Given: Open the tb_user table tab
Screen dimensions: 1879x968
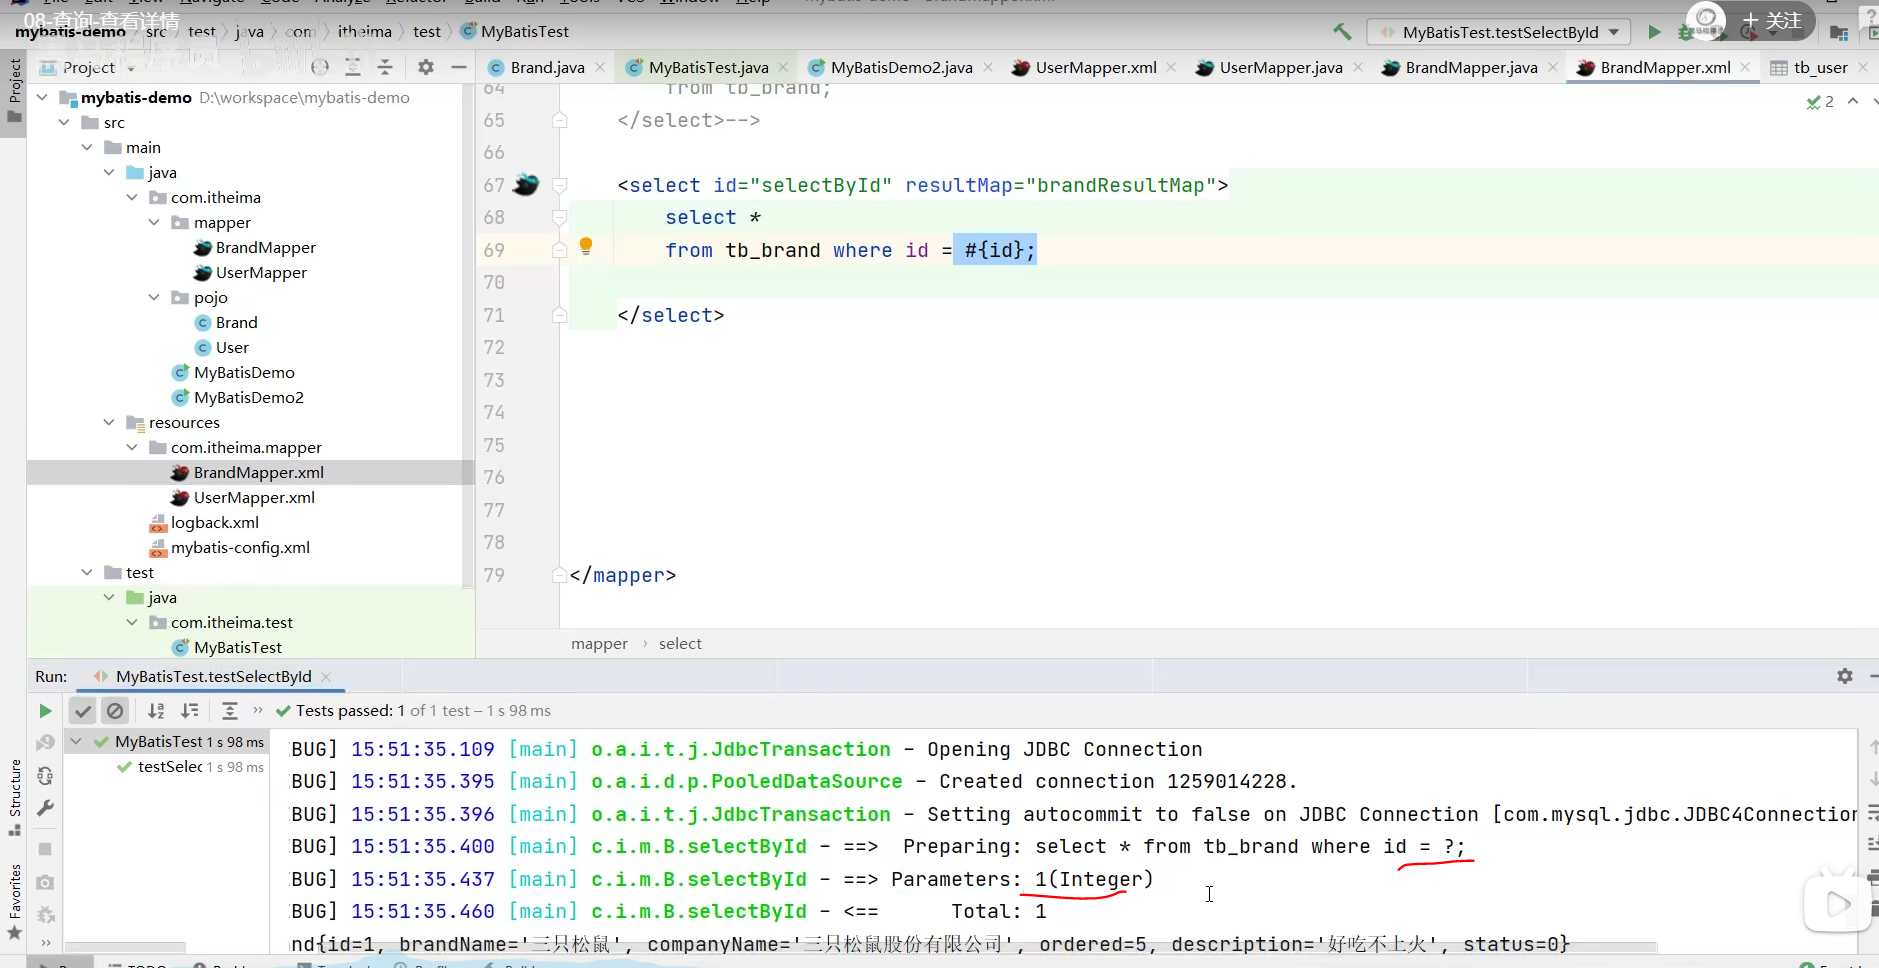Looking at the screenshot, I should coord(1820,67).
